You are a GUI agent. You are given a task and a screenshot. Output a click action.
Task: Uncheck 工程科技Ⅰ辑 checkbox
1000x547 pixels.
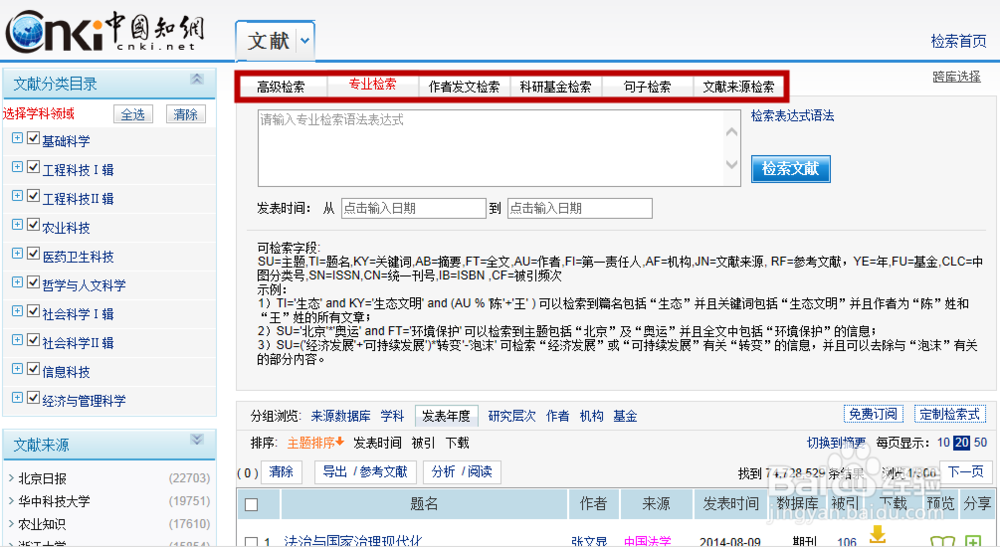34,167
